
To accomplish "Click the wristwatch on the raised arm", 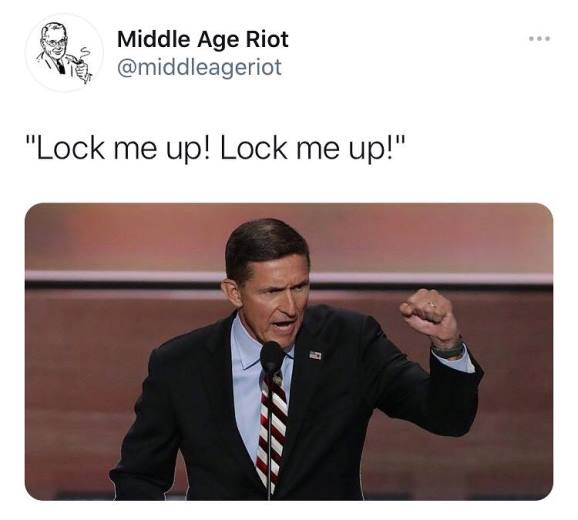I will [x=447, y=349].
